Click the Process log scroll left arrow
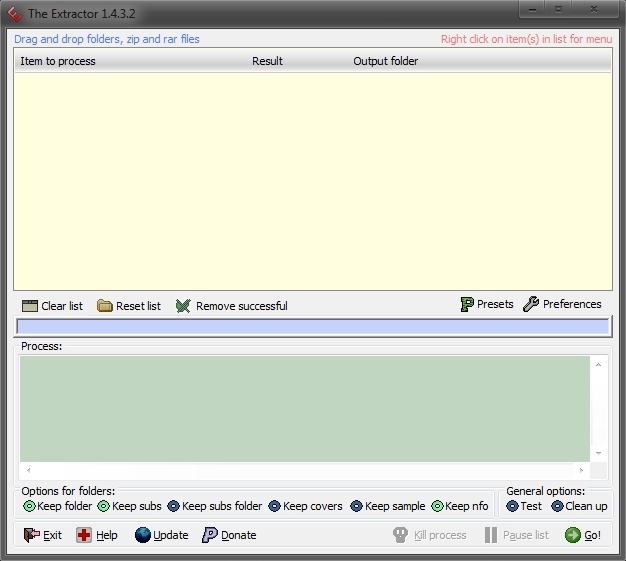This screenshot has height=561, width=626. [28, 470]
